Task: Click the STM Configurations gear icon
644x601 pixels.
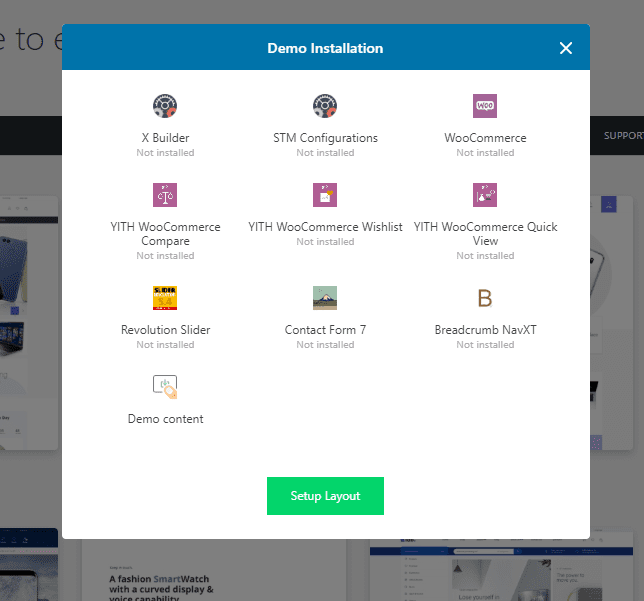Action: coord(325,106)
